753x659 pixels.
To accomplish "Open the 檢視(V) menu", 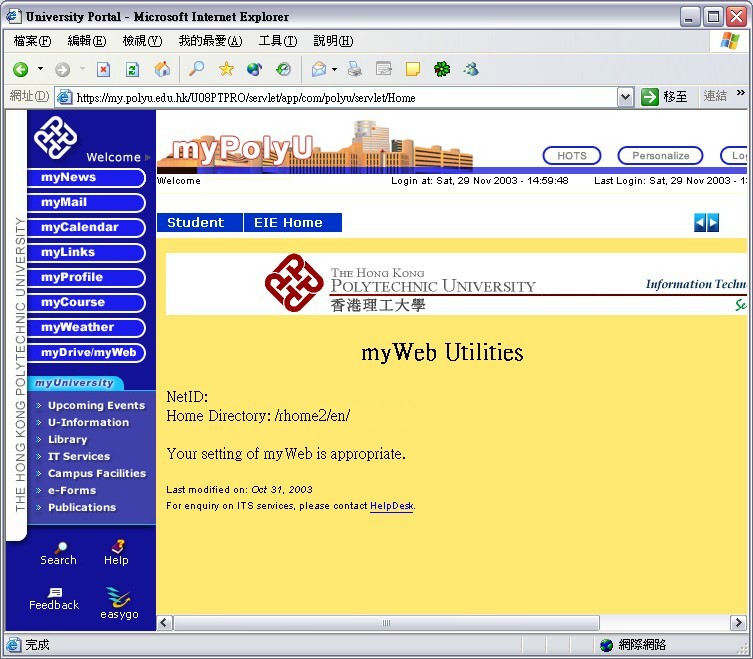I will [x=142, y=41].
